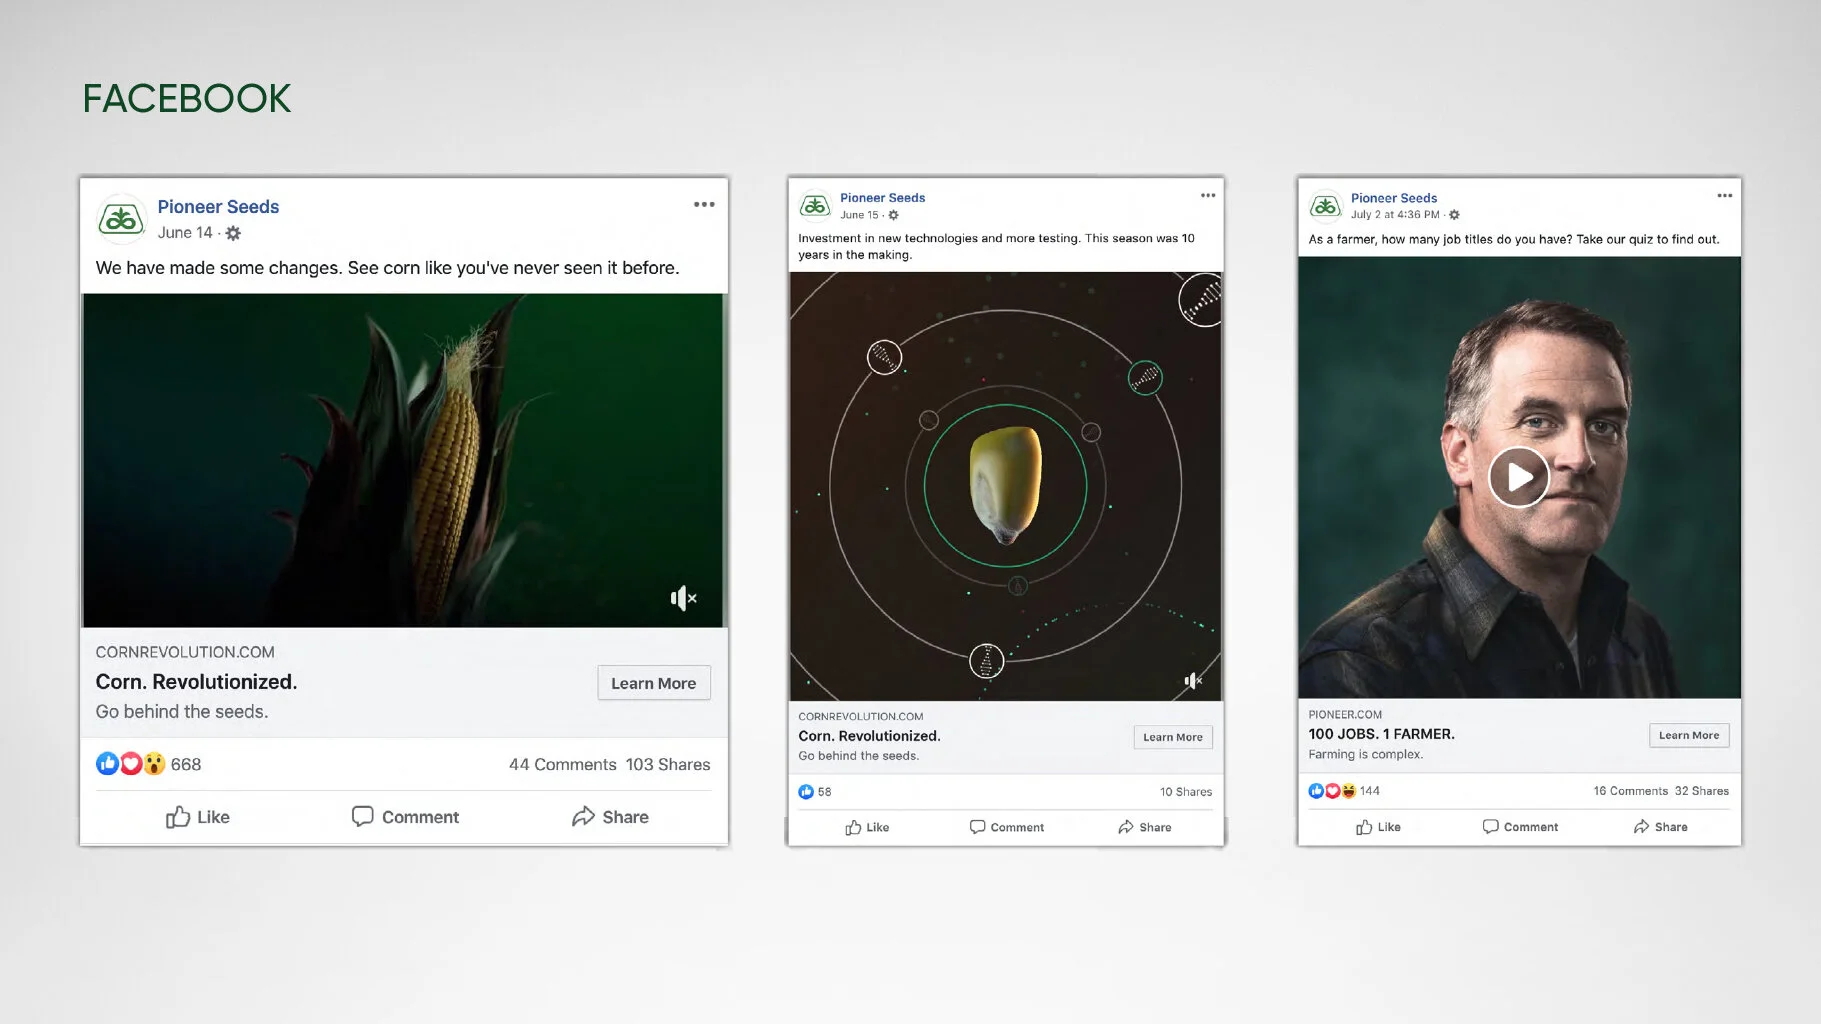Click CORNREVOLUTION.COM on June 14 post
Viewport: 1821px width, 1024px height.
(x=185, y=652)
